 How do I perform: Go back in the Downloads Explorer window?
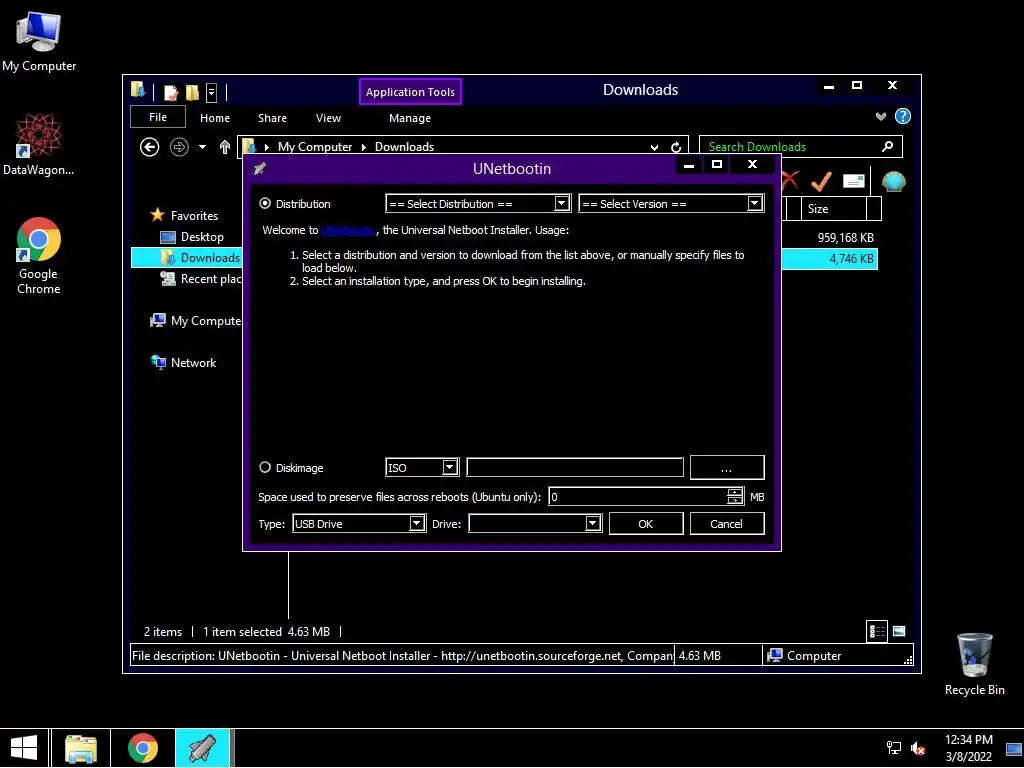tap(150, 147)
